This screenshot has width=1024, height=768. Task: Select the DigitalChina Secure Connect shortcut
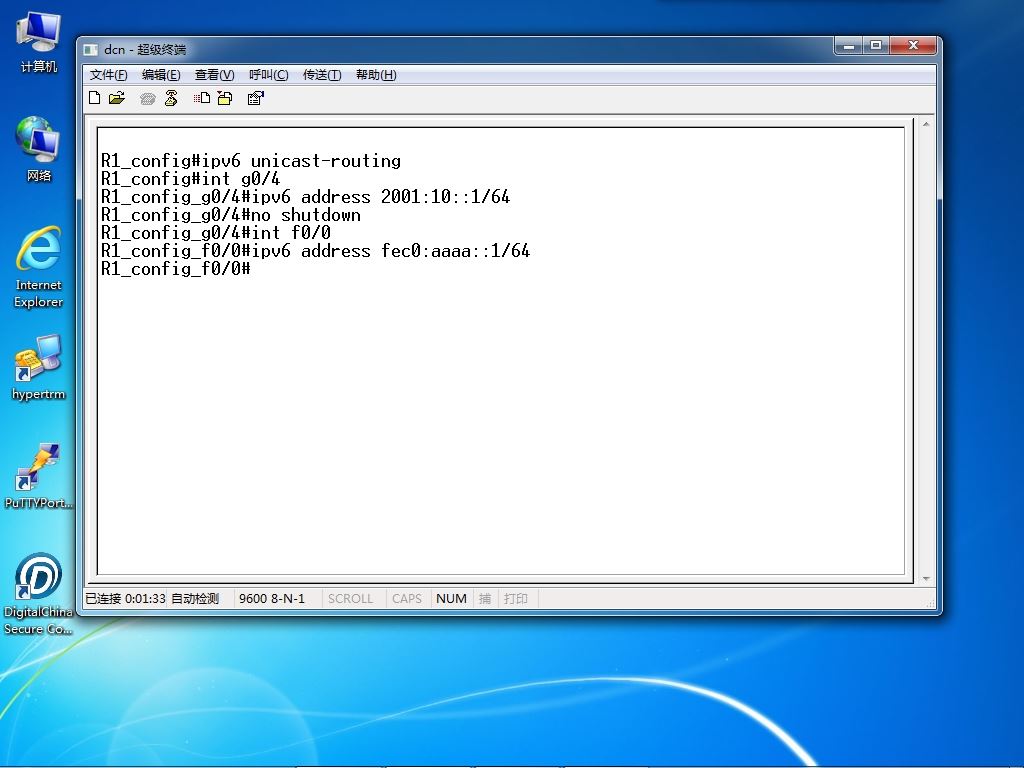click(x=39, y=593)
